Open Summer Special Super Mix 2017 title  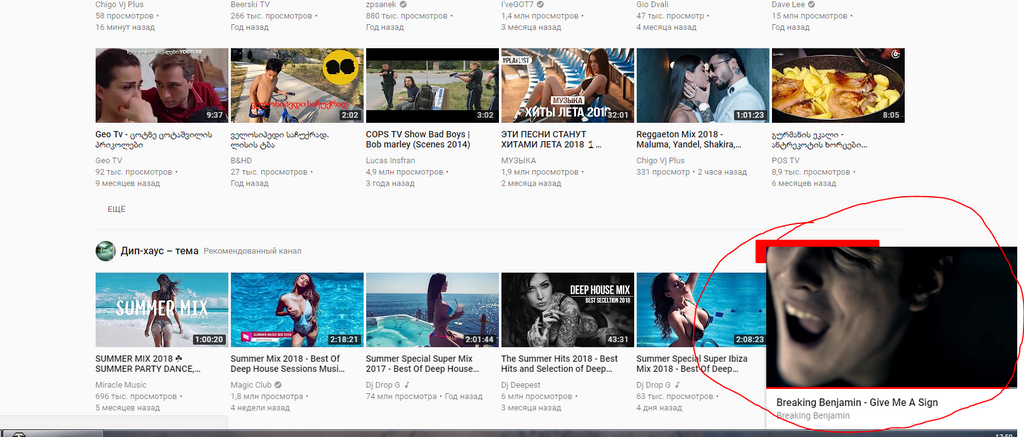point(430,363)
